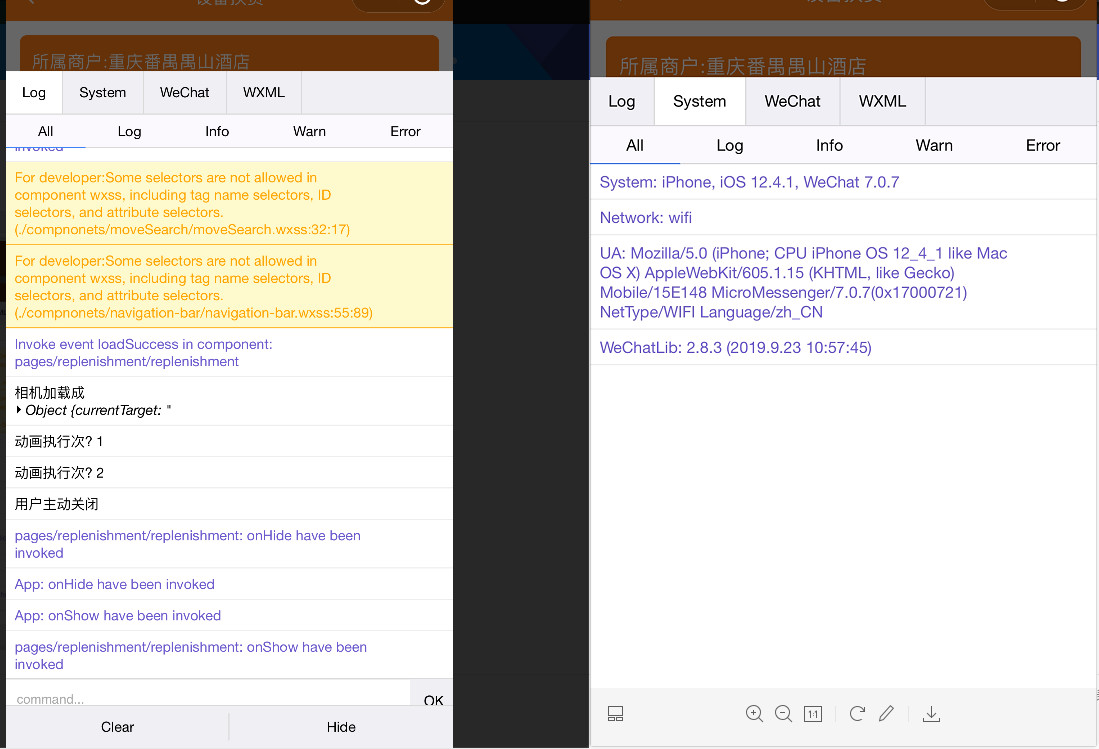Viewport: 1099px width, 749px height.
Task: Select Error filter in left console
Action: click(405, 131)
